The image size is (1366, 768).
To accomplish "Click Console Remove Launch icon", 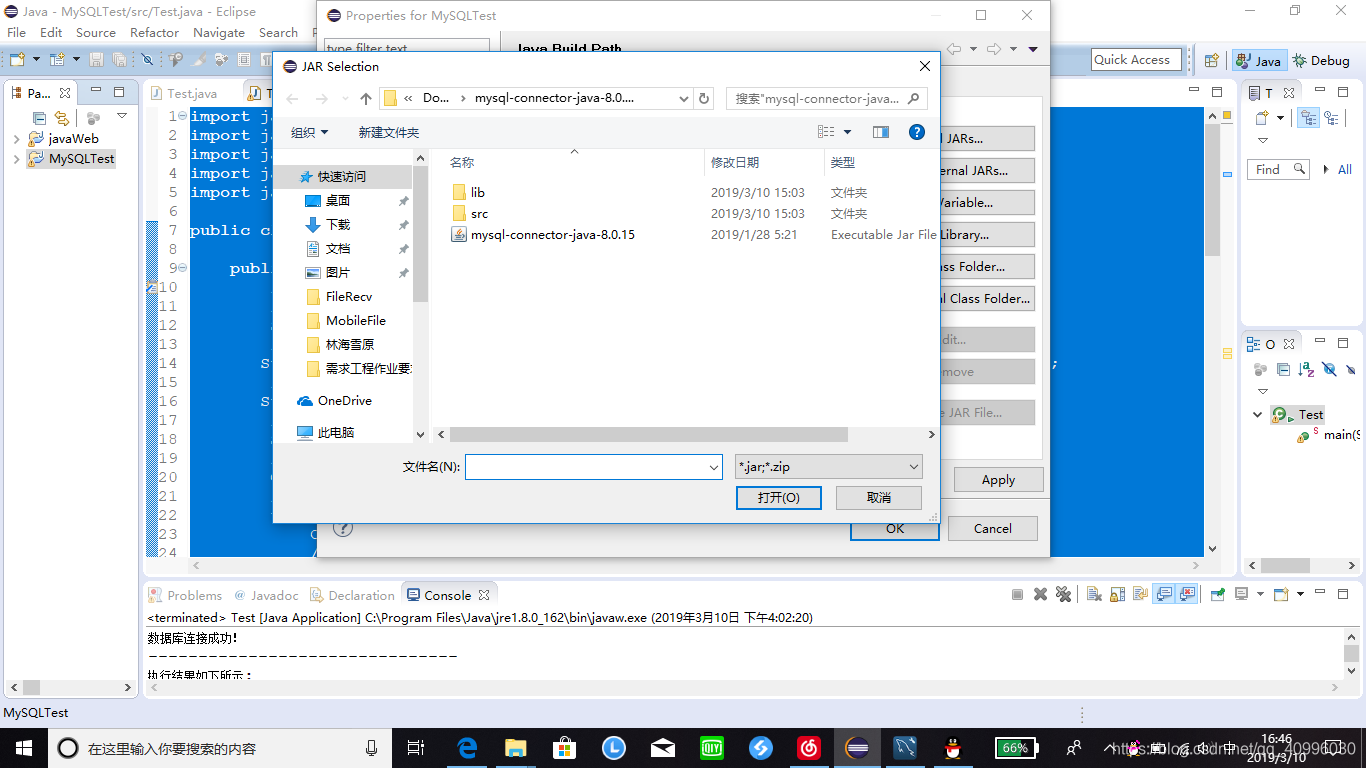I will pyautogui.click(x=1040, y=594).
